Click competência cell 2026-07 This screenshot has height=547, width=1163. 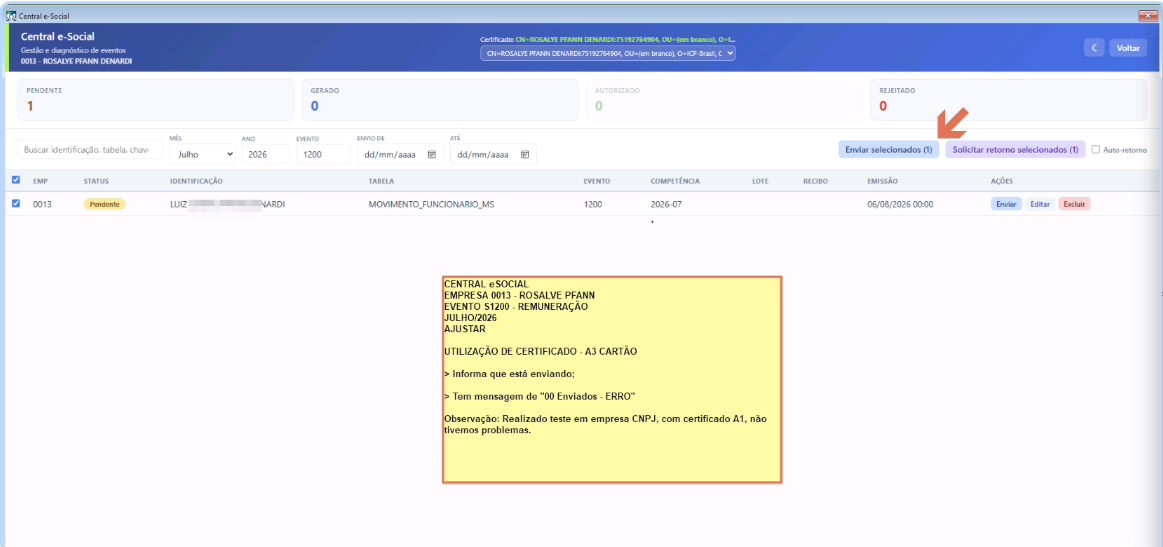pos(668,204)
